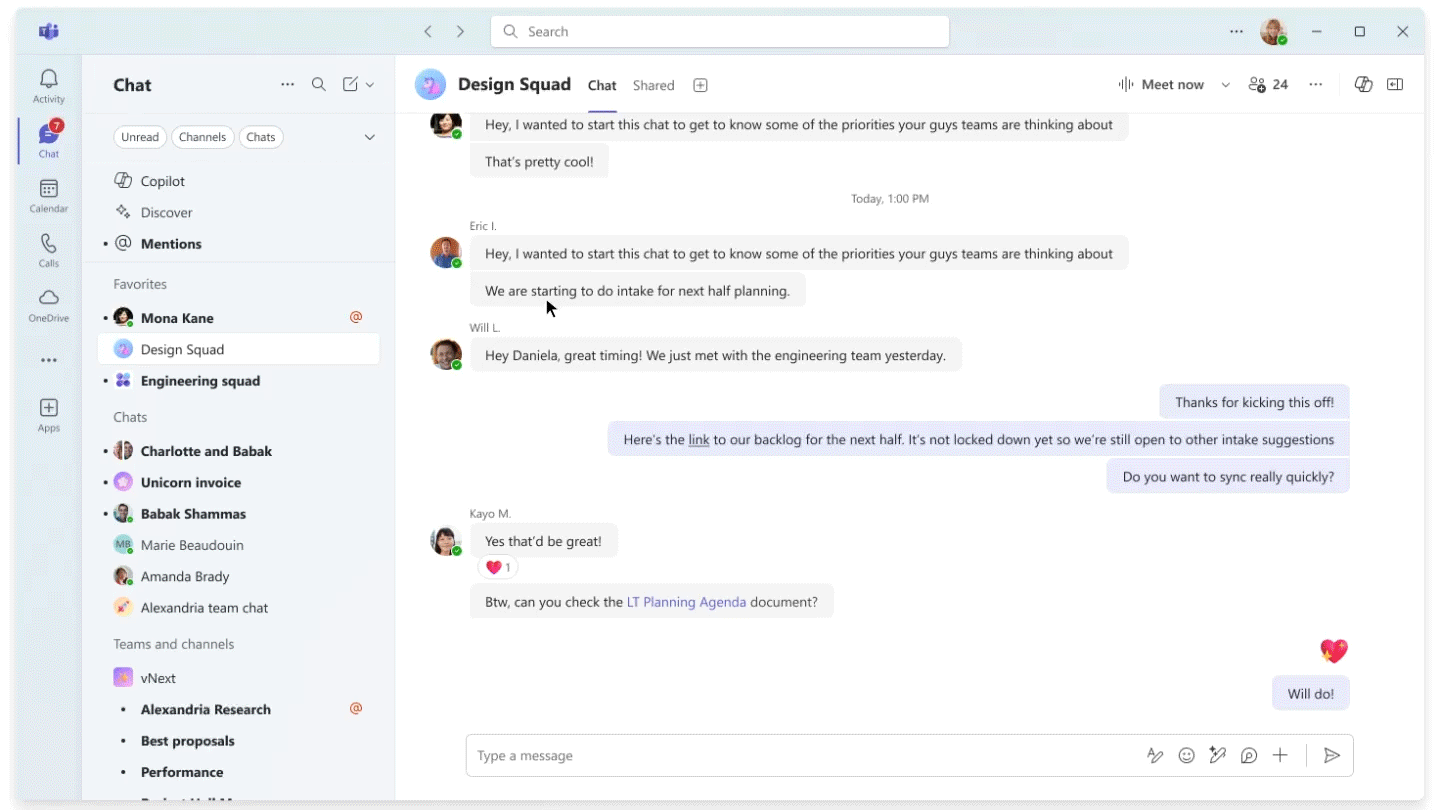The image size is (1440, 810).
Task: Select the Engineering squad chat
Action: pos(200,381)
